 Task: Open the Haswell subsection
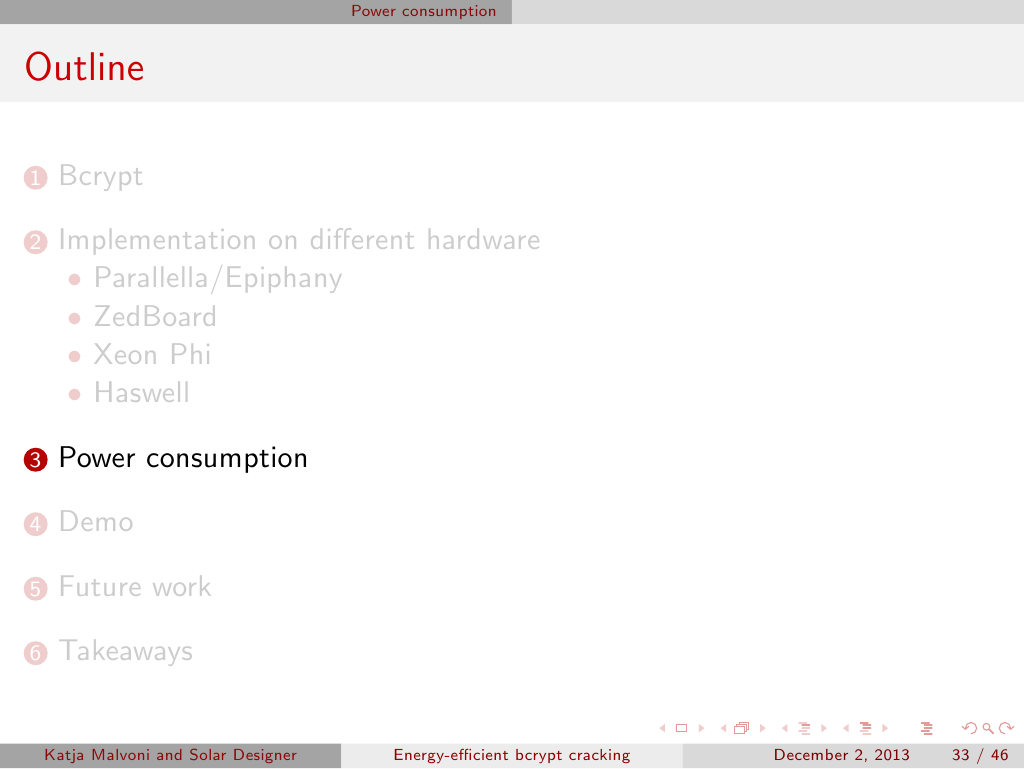click(141, 393)
